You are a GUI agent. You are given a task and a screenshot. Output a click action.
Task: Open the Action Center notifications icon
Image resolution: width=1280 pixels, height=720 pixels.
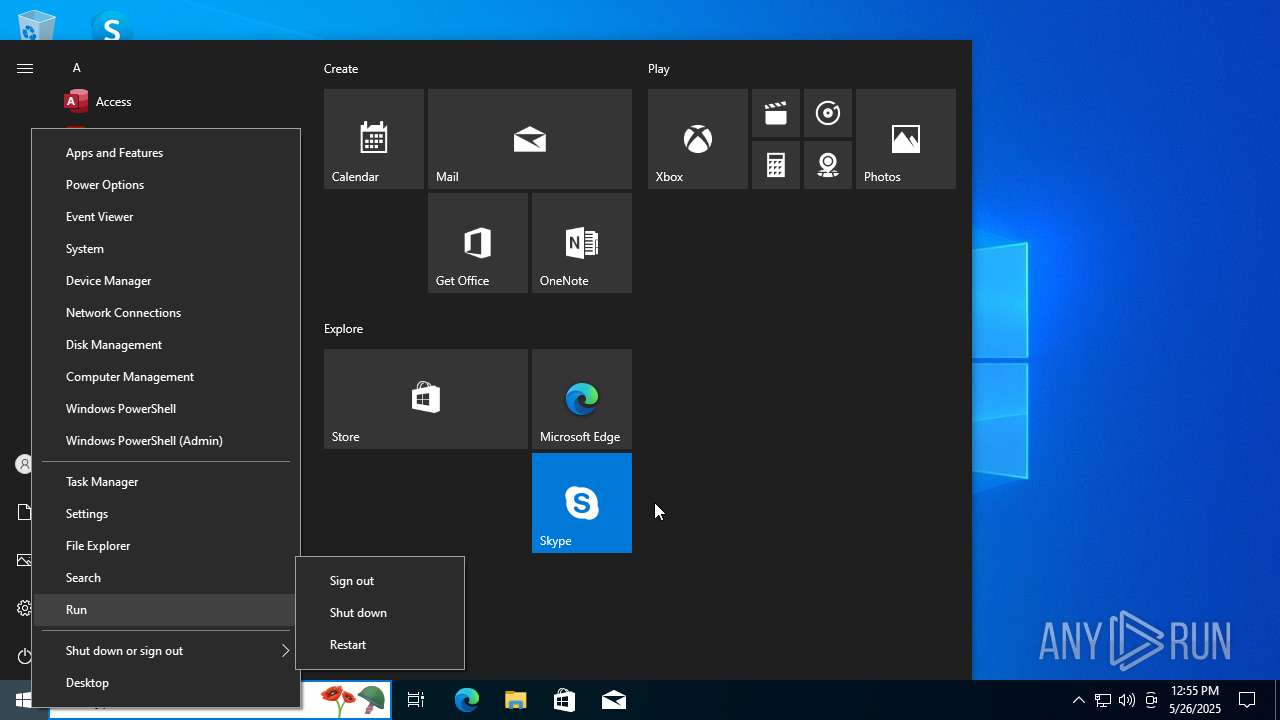(x=1247, y=700)
